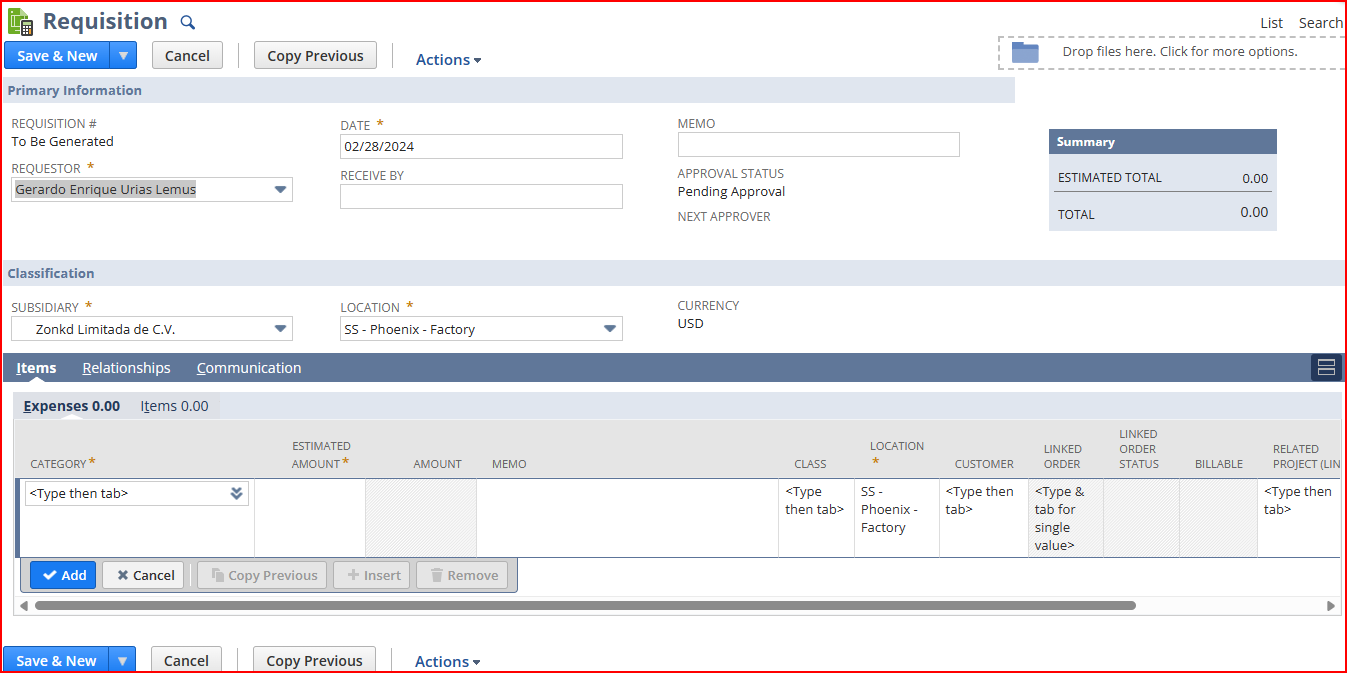Click the Billable cell in expense row
The width and height of the screenshot is (1347, 673).
pos(1218,518)
